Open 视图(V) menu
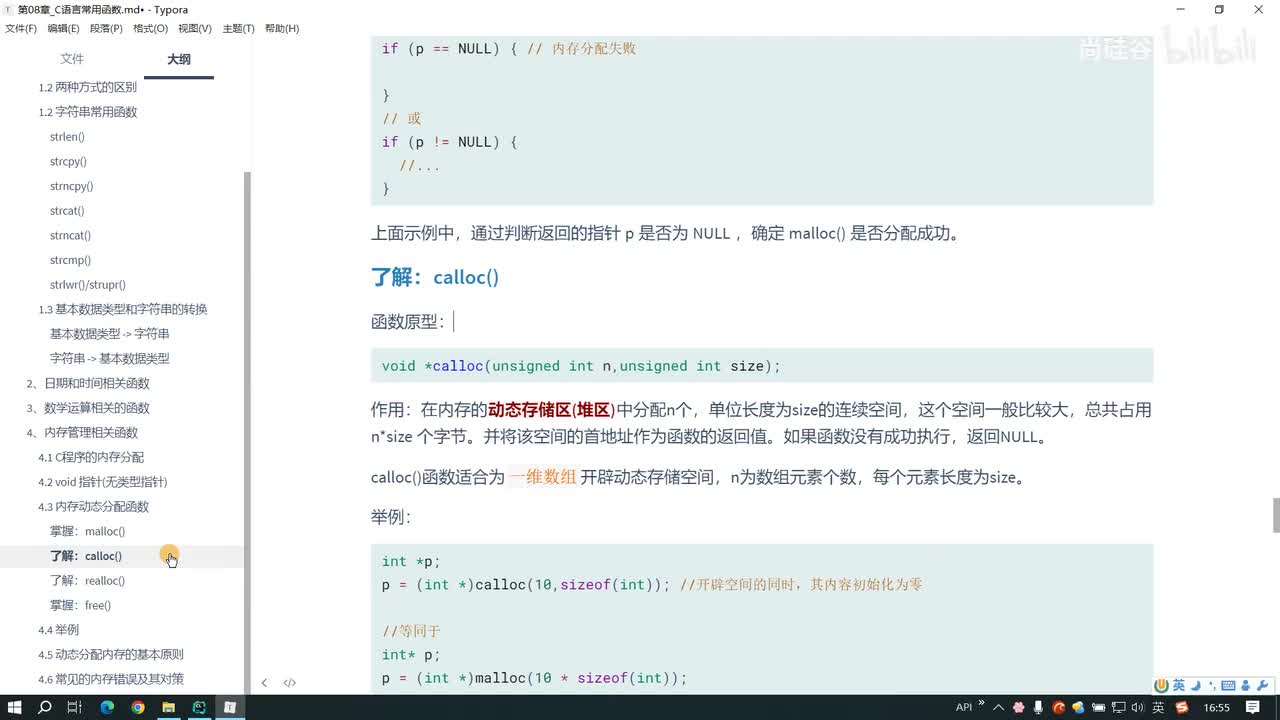The height and width of the screenshot is (720, 1280). pyautogui.click(x=195, y=28)
